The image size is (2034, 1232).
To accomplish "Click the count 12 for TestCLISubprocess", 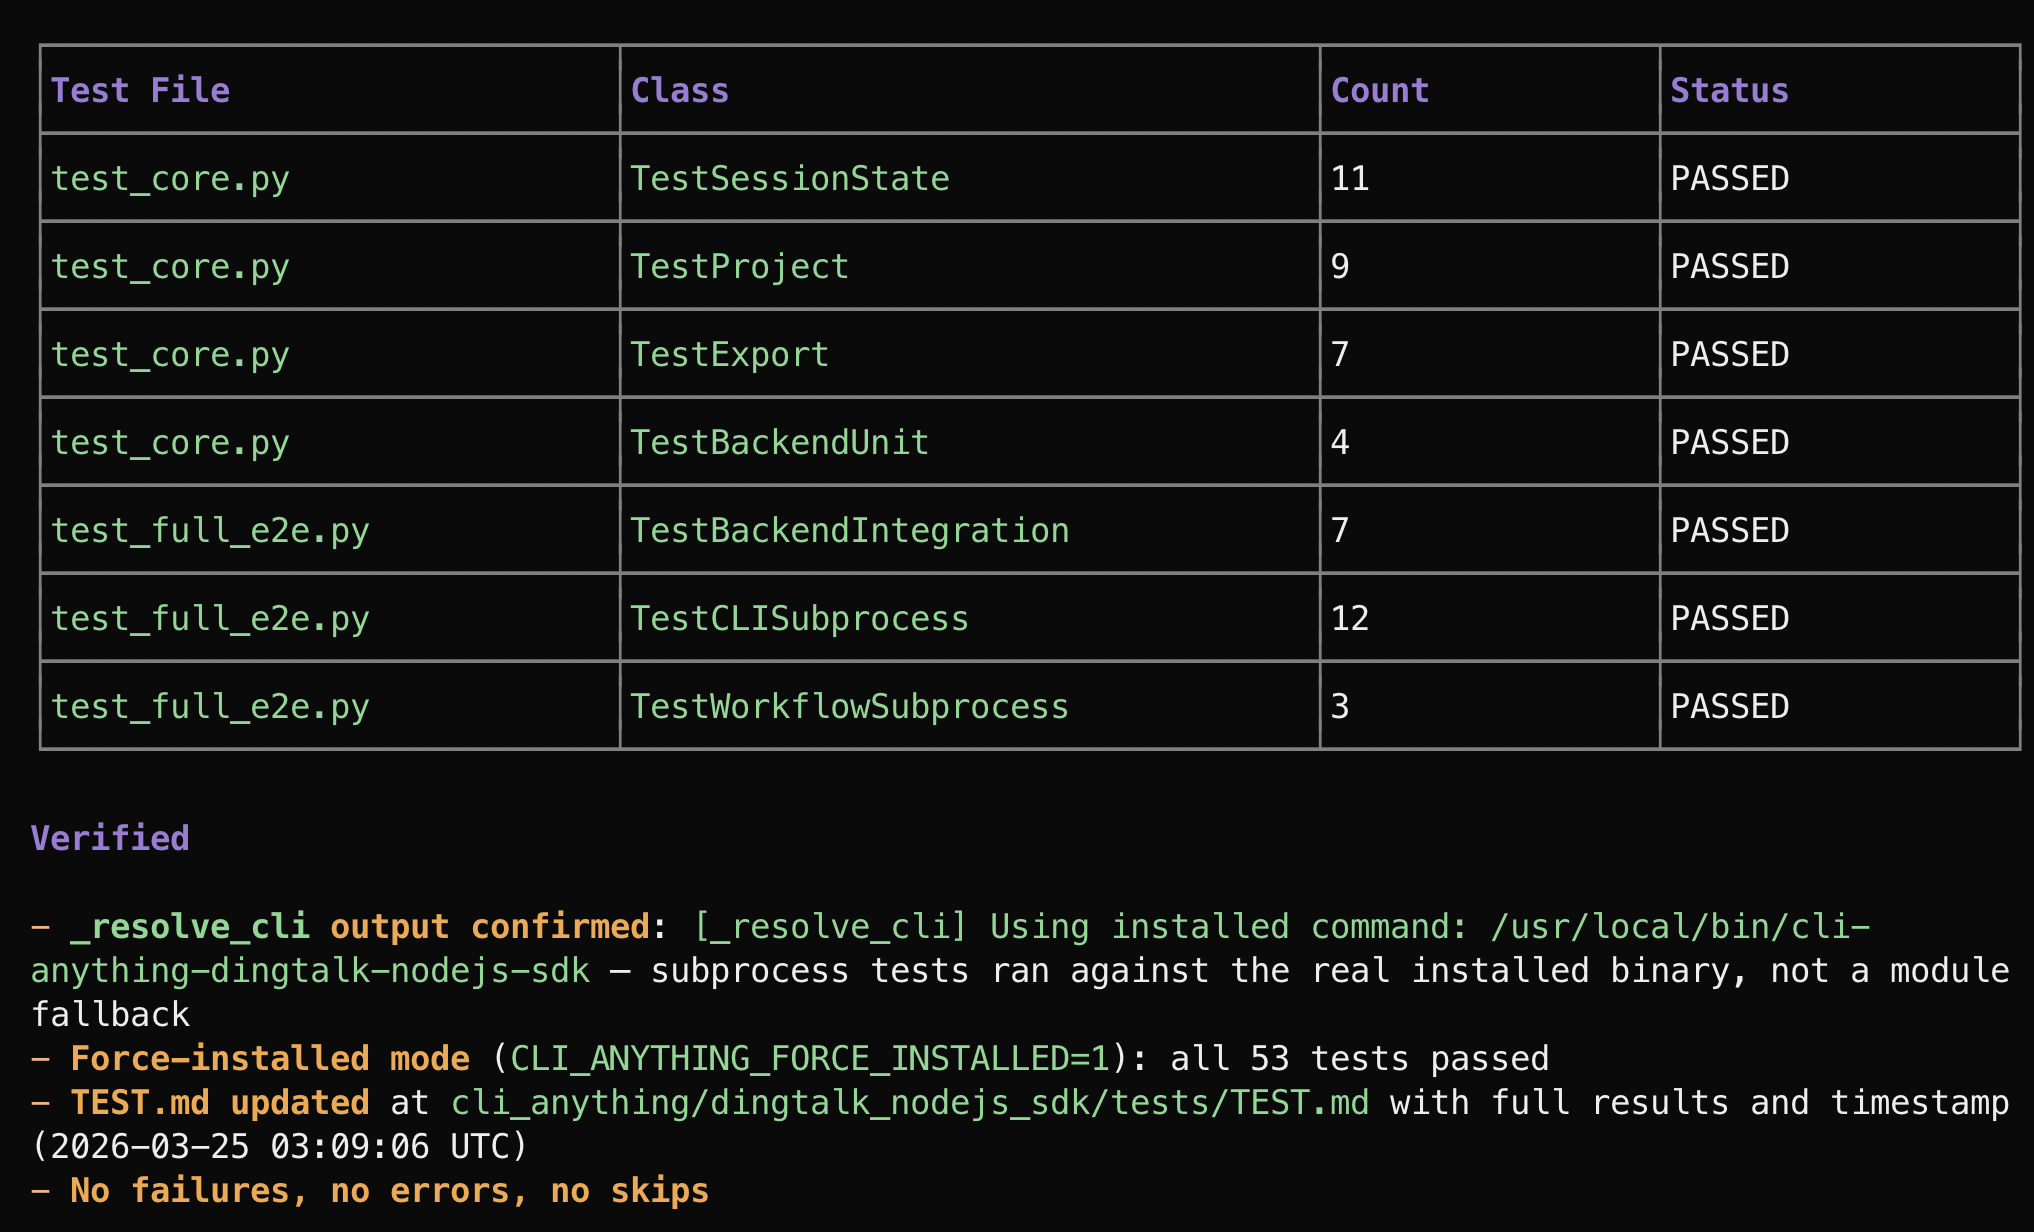I will pyautogui.click(x=1350, y=619).
